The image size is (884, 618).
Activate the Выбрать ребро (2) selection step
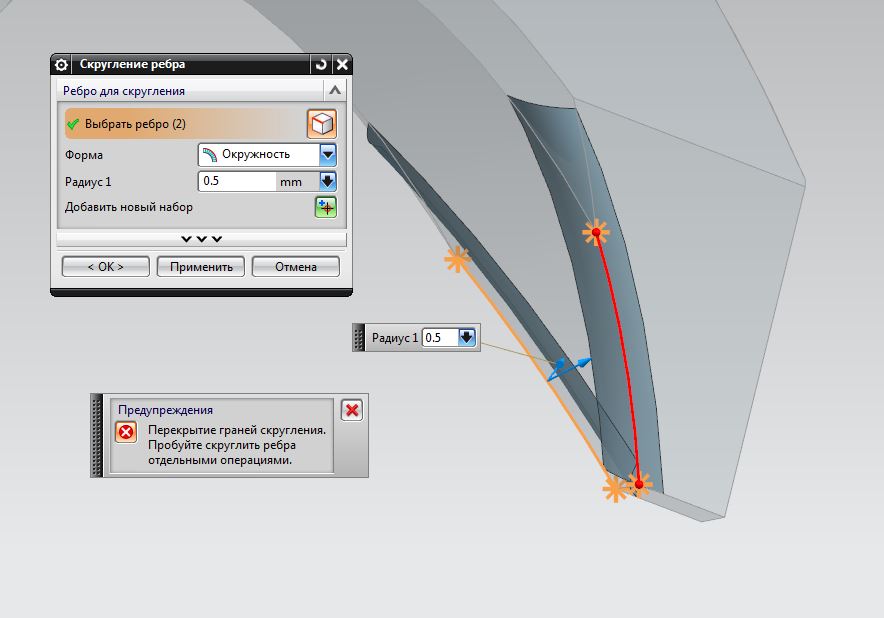(x=185, y=124)
